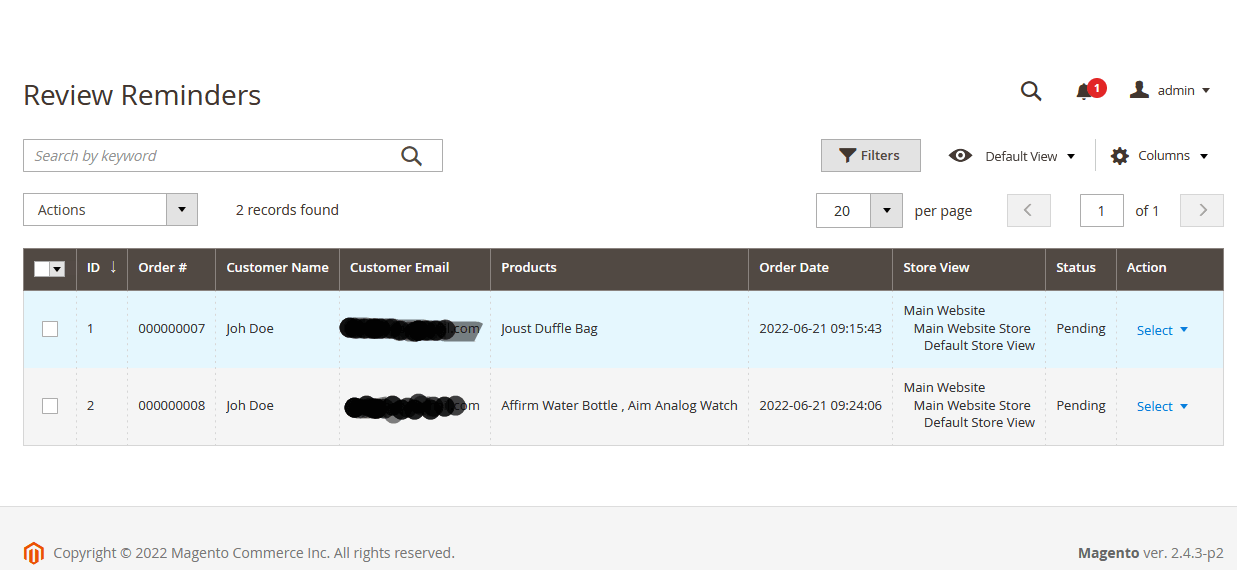Click the Search by keyword field
The width and height of the screenshot is (1237, 570).
coord(210,156)
